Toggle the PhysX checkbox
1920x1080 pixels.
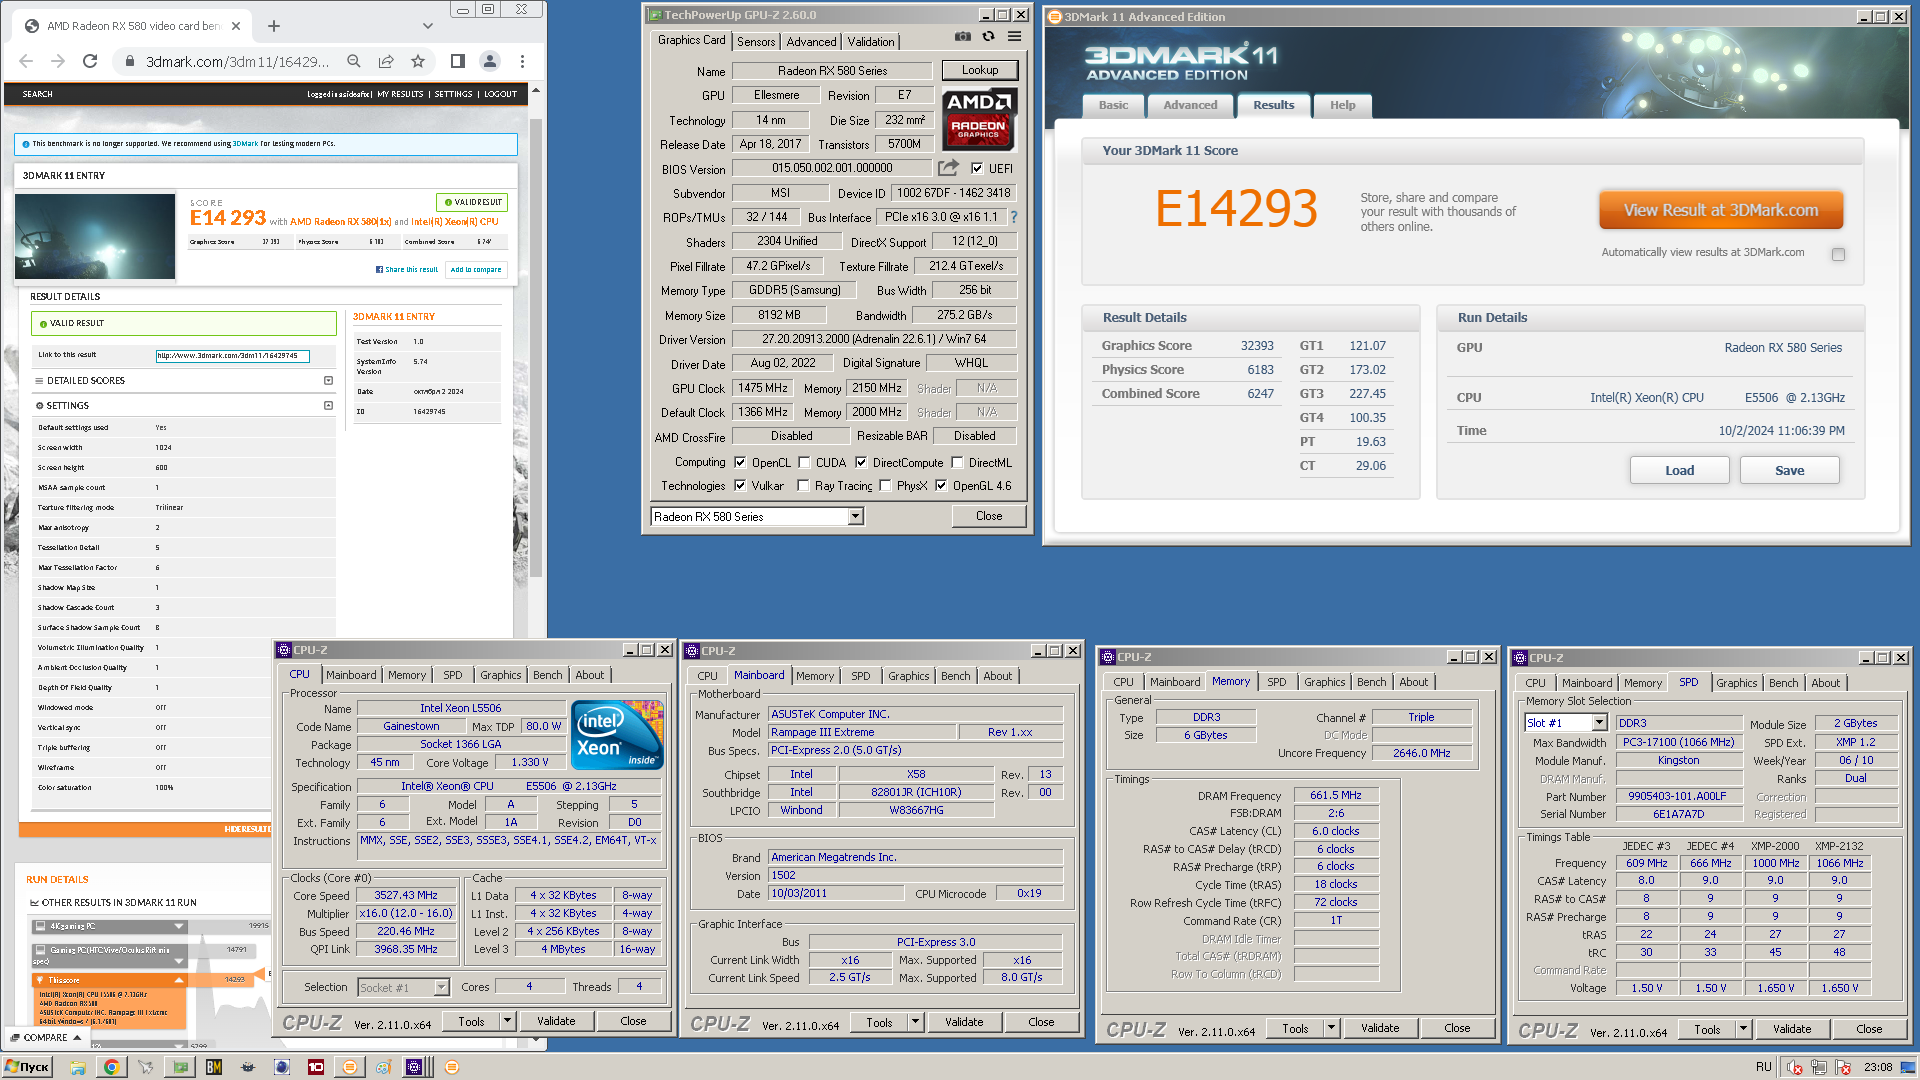[x=885, y=486]
